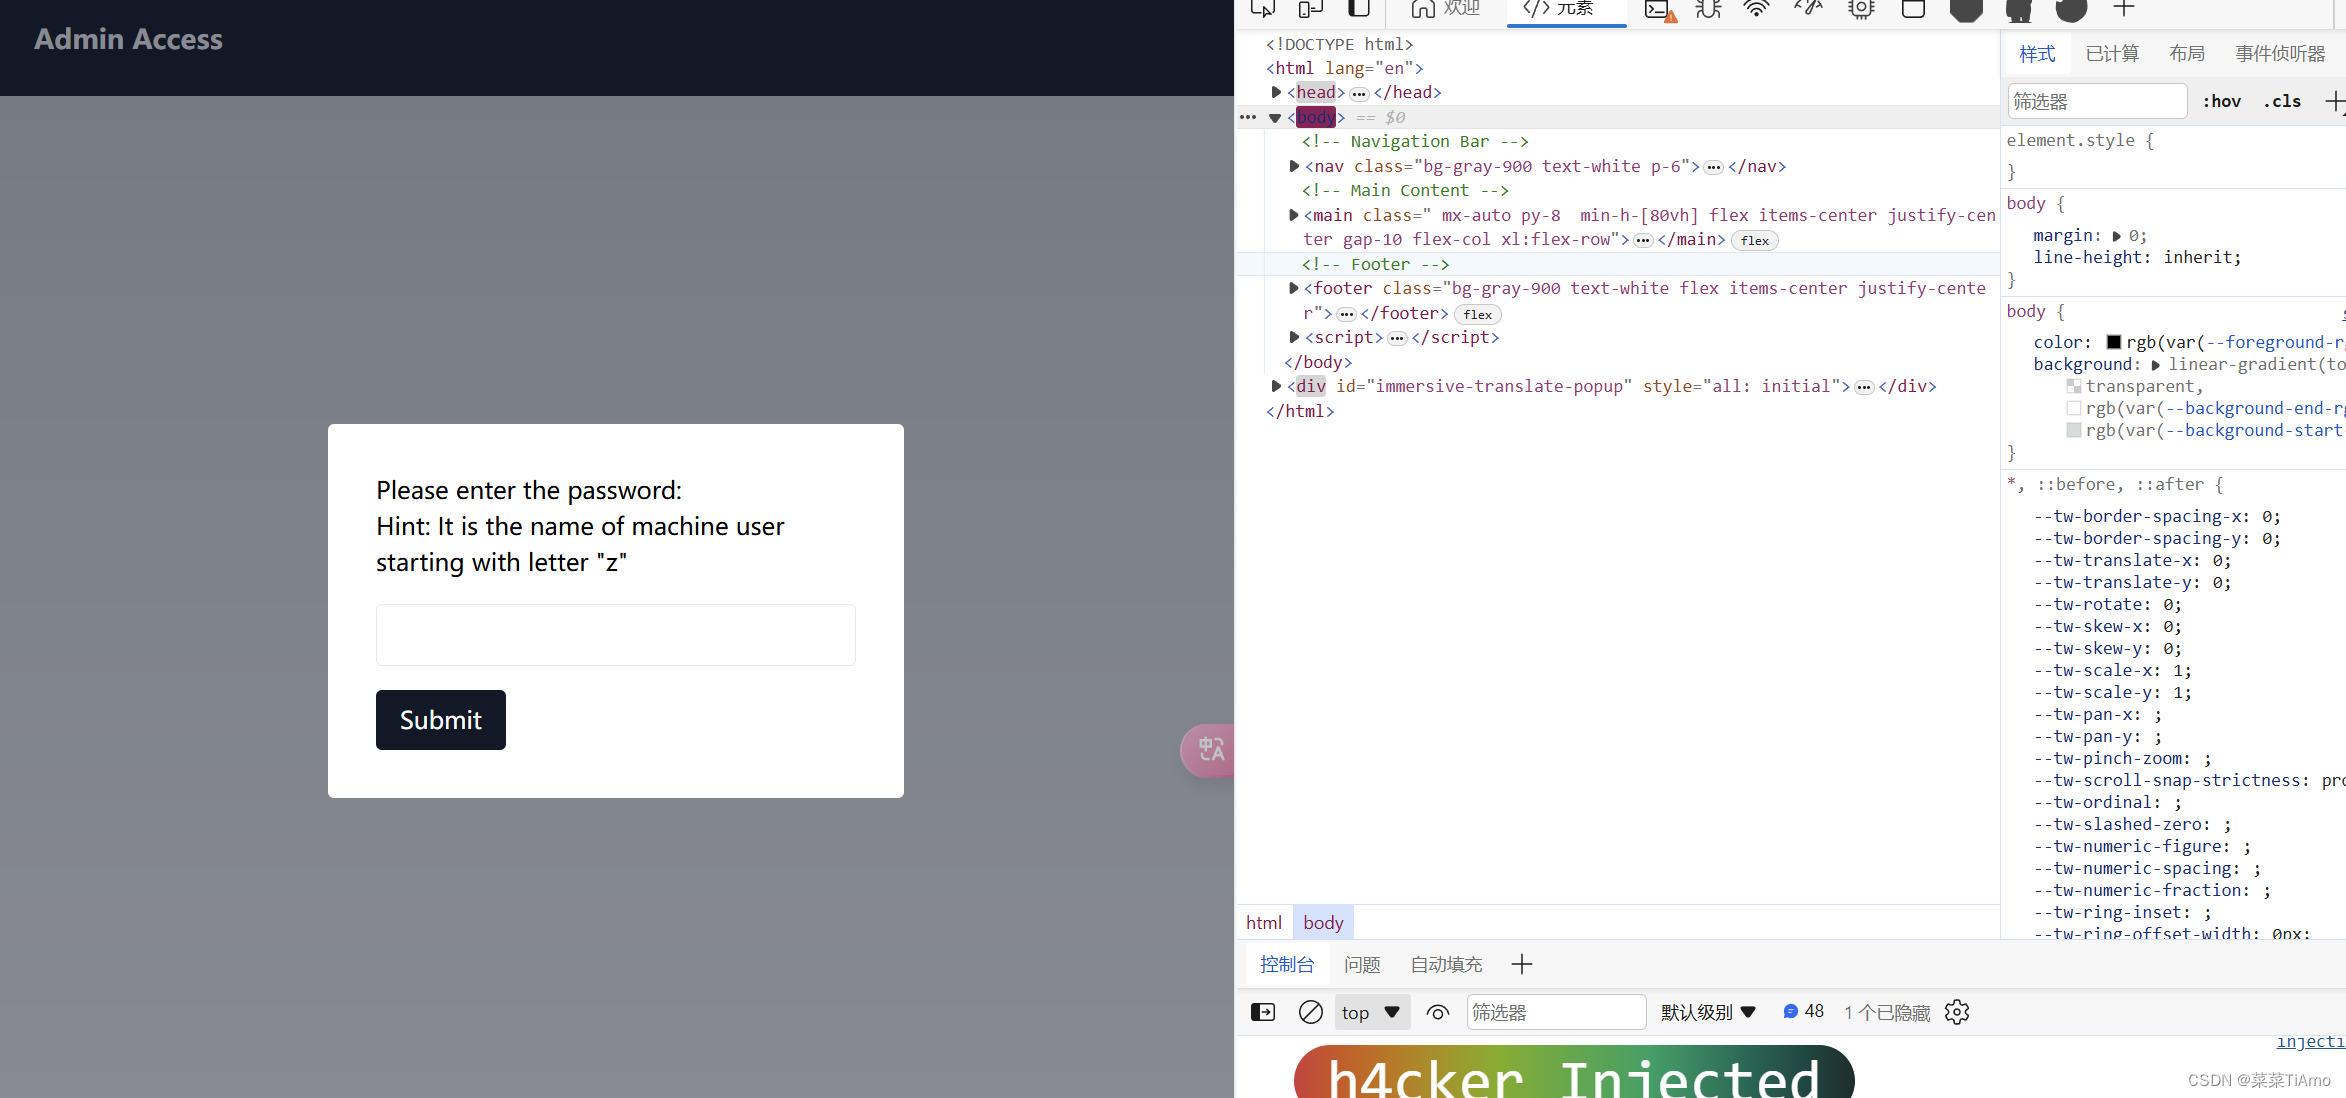Open the console tool with warning badge

tap(1659, 10)
